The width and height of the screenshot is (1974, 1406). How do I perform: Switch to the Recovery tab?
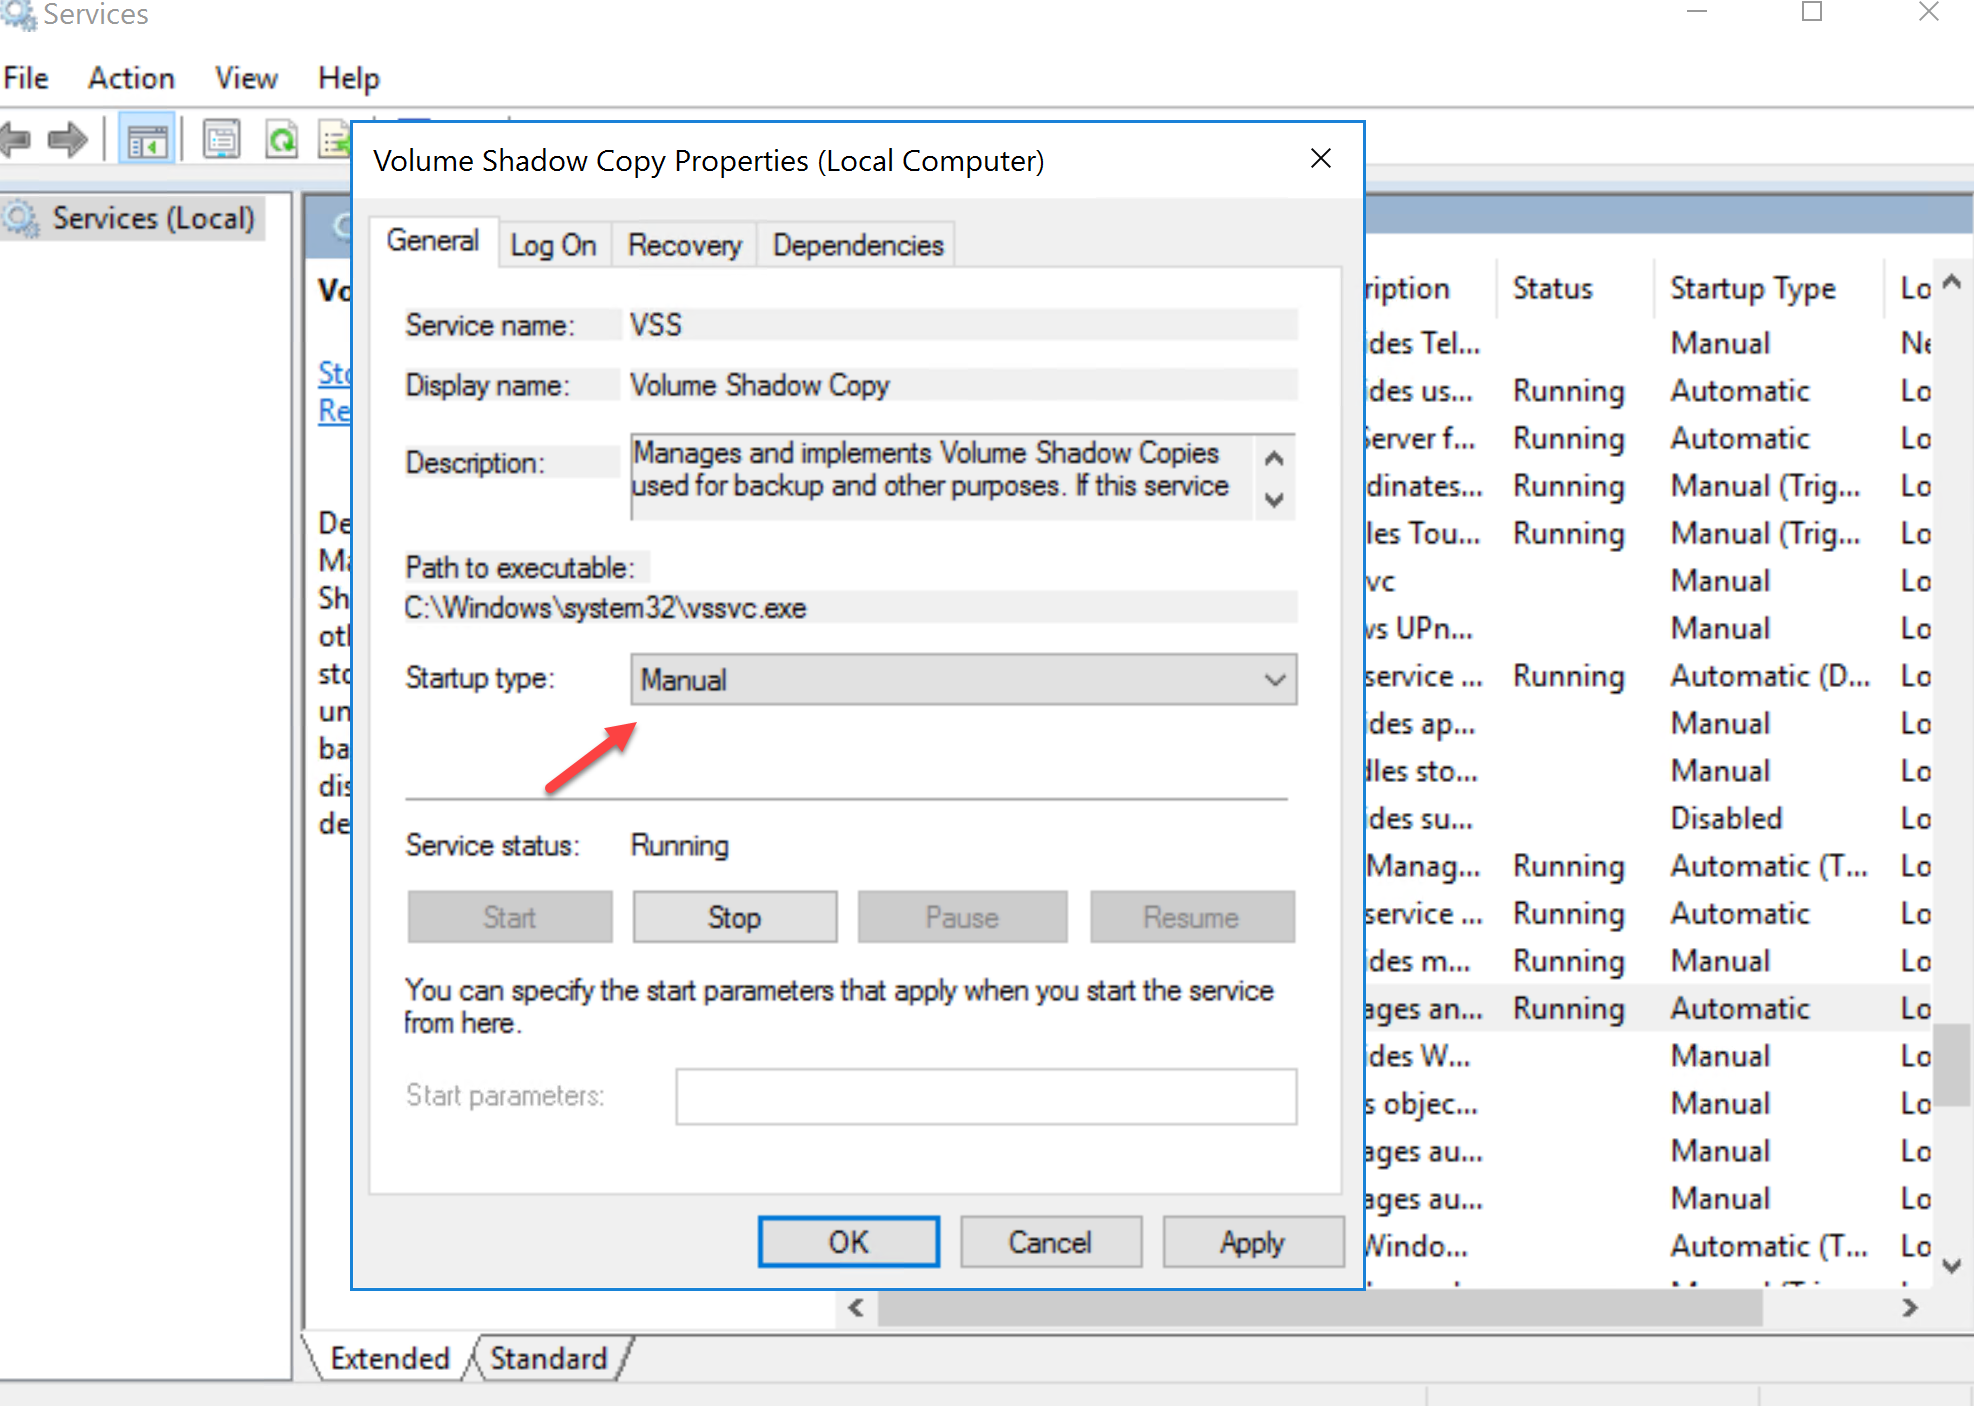[684, 243]
